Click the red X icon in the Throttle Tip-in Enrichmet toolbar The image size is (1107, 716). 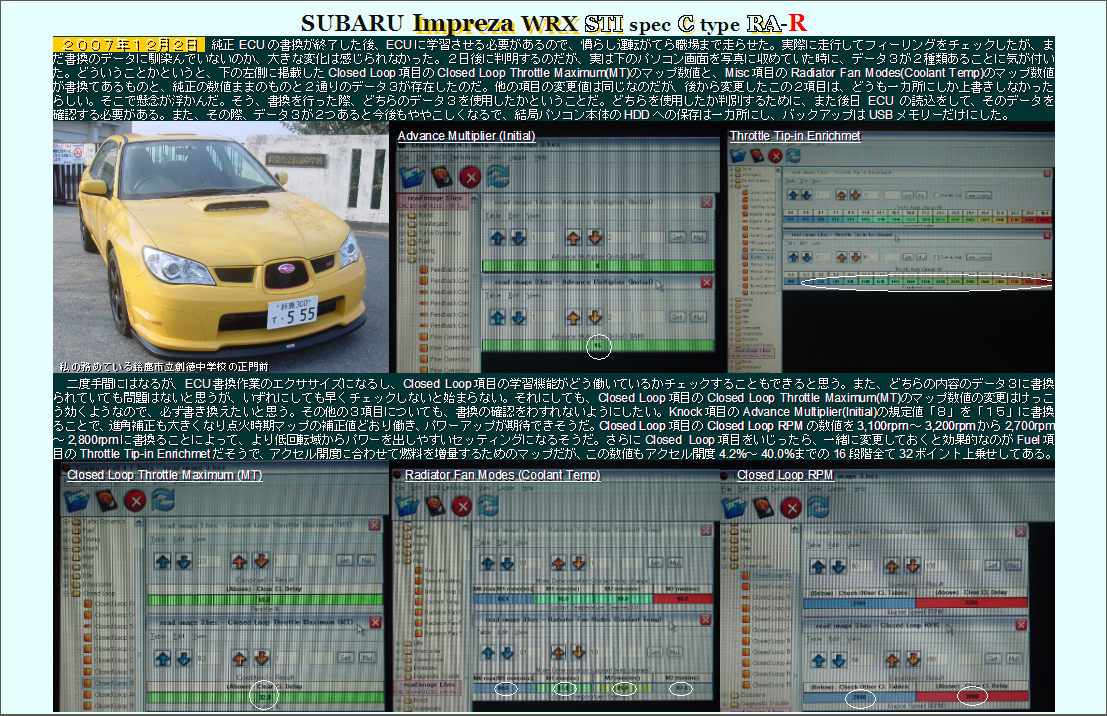coord(776,155)
